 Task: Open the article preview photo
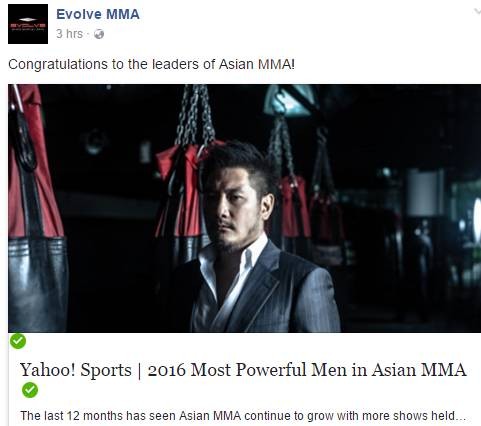244,208
